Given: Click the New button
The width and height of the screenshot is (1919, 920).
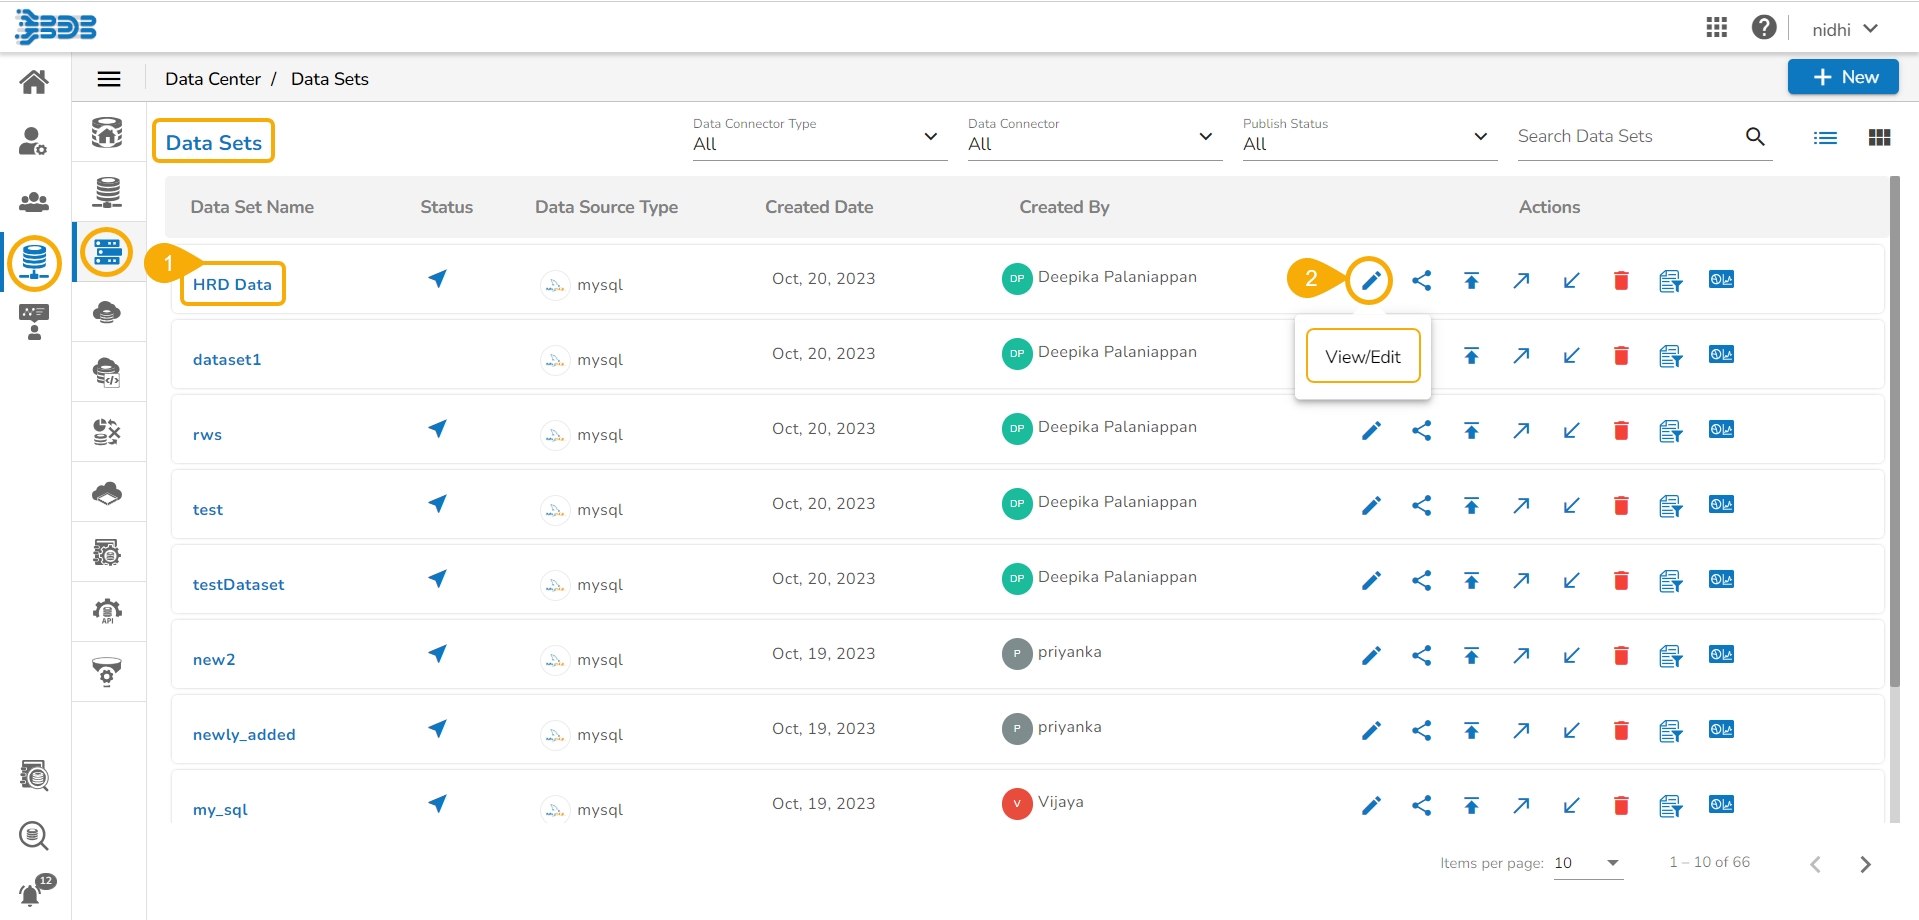Looking at the screenshot, I should (1842, 77).
